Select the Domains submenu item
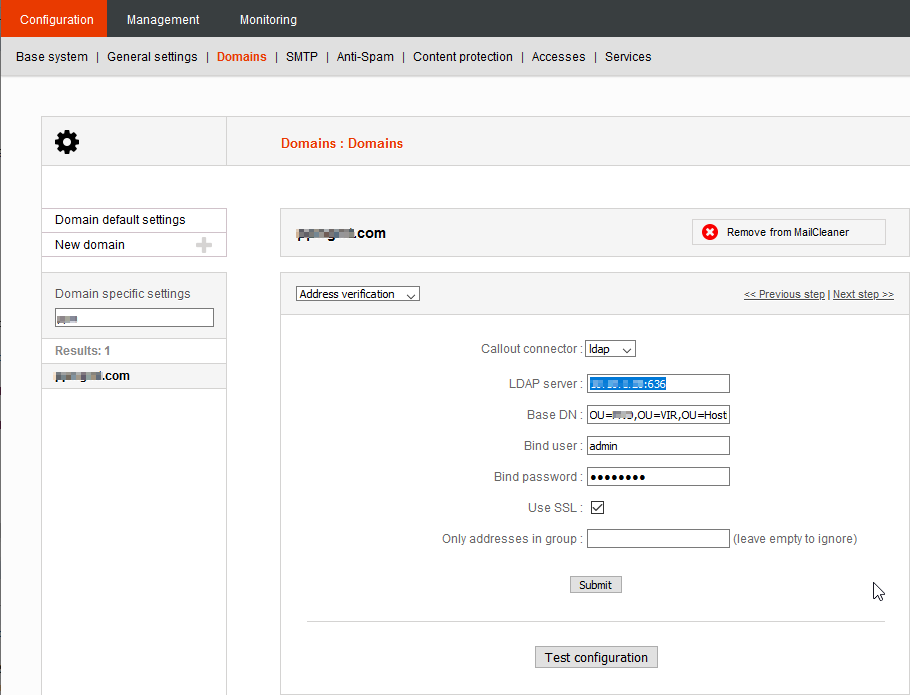The height and width of the screenshot is (695, 910). pyautogui.click(x=241, y=57)
